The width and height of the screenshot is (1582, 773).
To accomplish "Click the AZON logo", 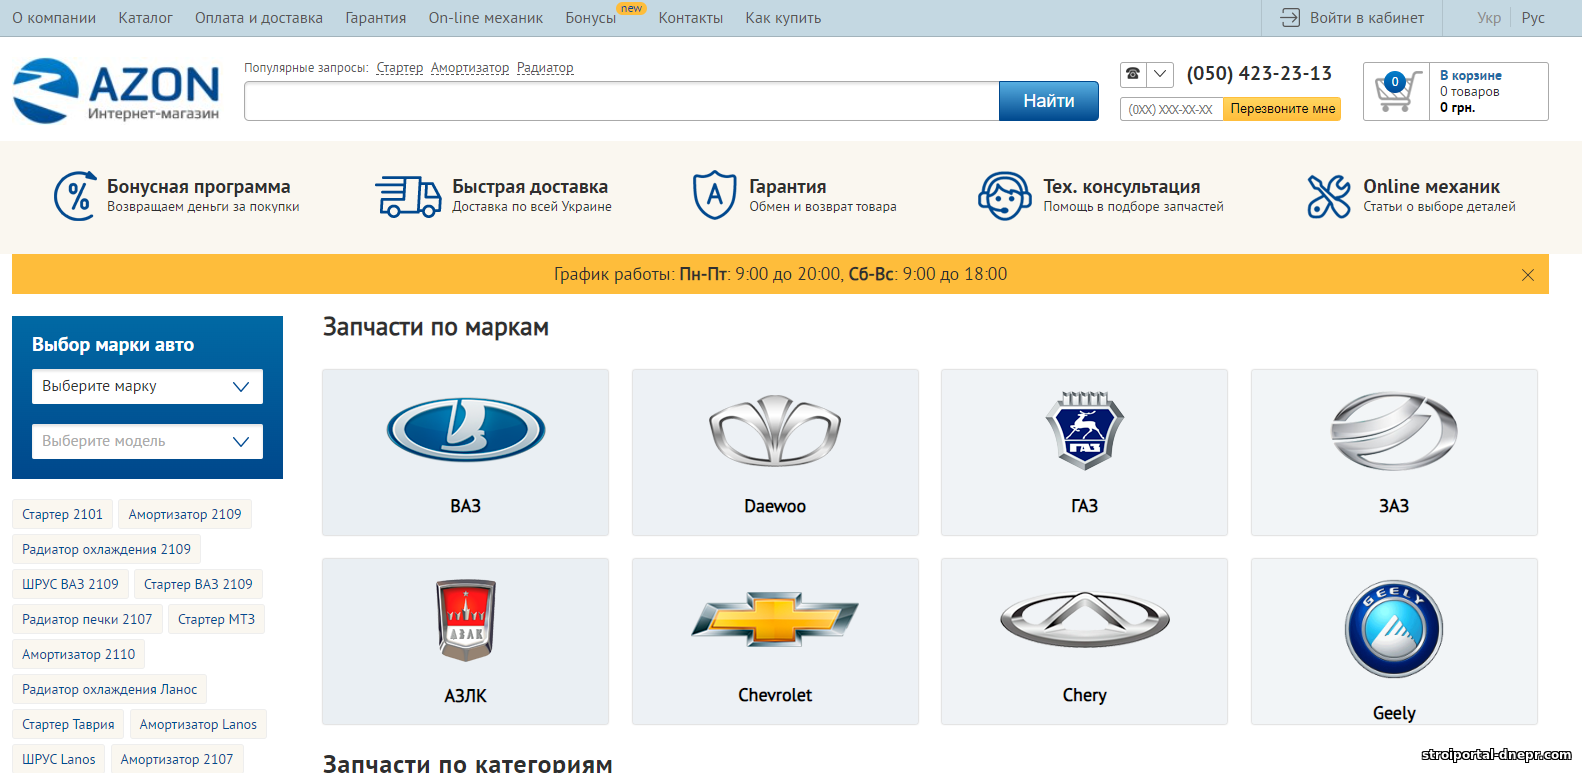I will pyautogui.click(x=116, y=91).
